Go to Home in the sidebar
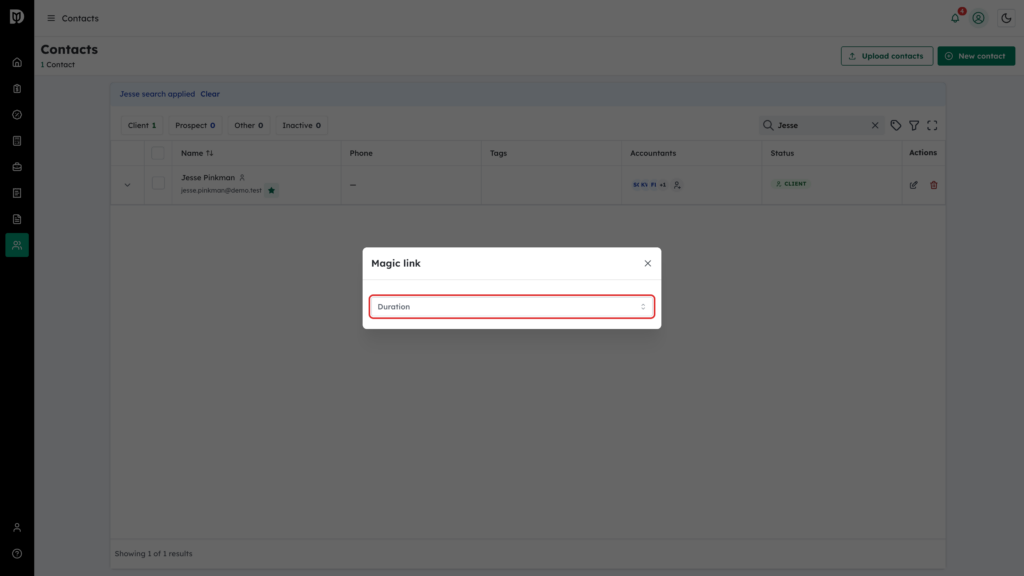 (x=17, y=63)
